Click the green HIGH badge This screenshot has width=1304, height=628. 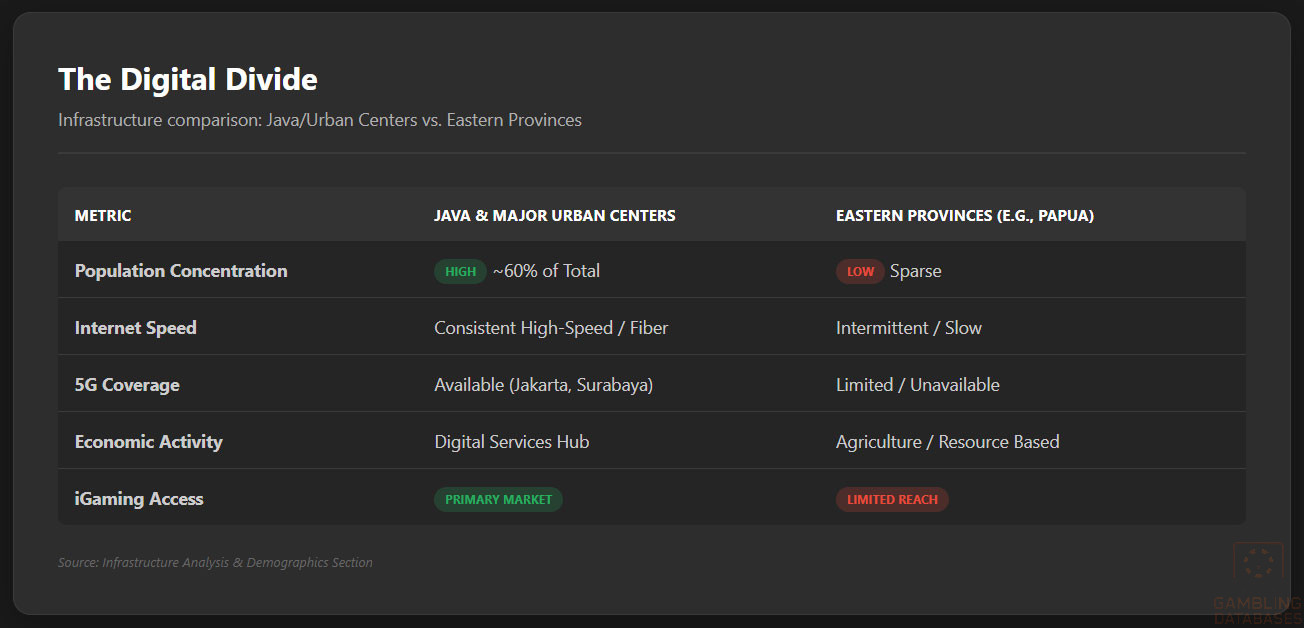pos(460,271)
